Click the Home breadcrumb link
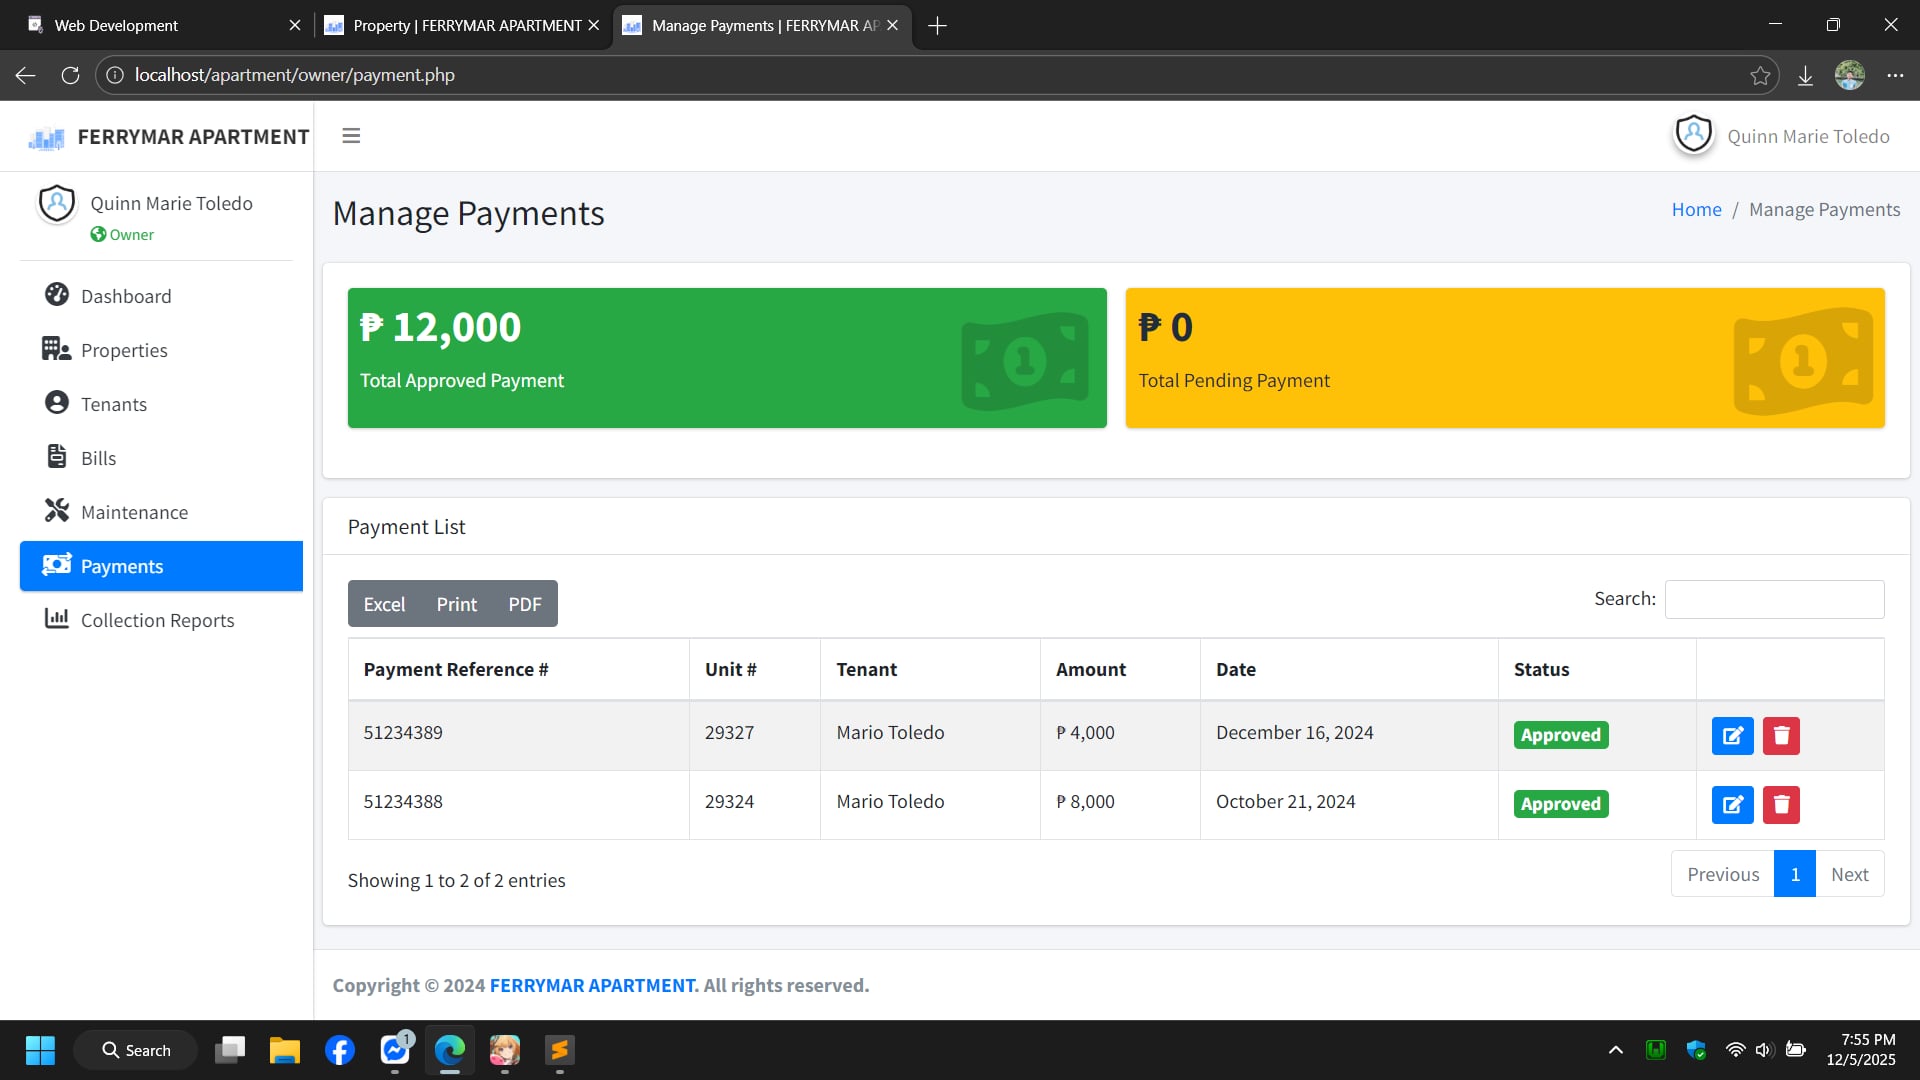1920x1080 pixels. (1696, 209)
